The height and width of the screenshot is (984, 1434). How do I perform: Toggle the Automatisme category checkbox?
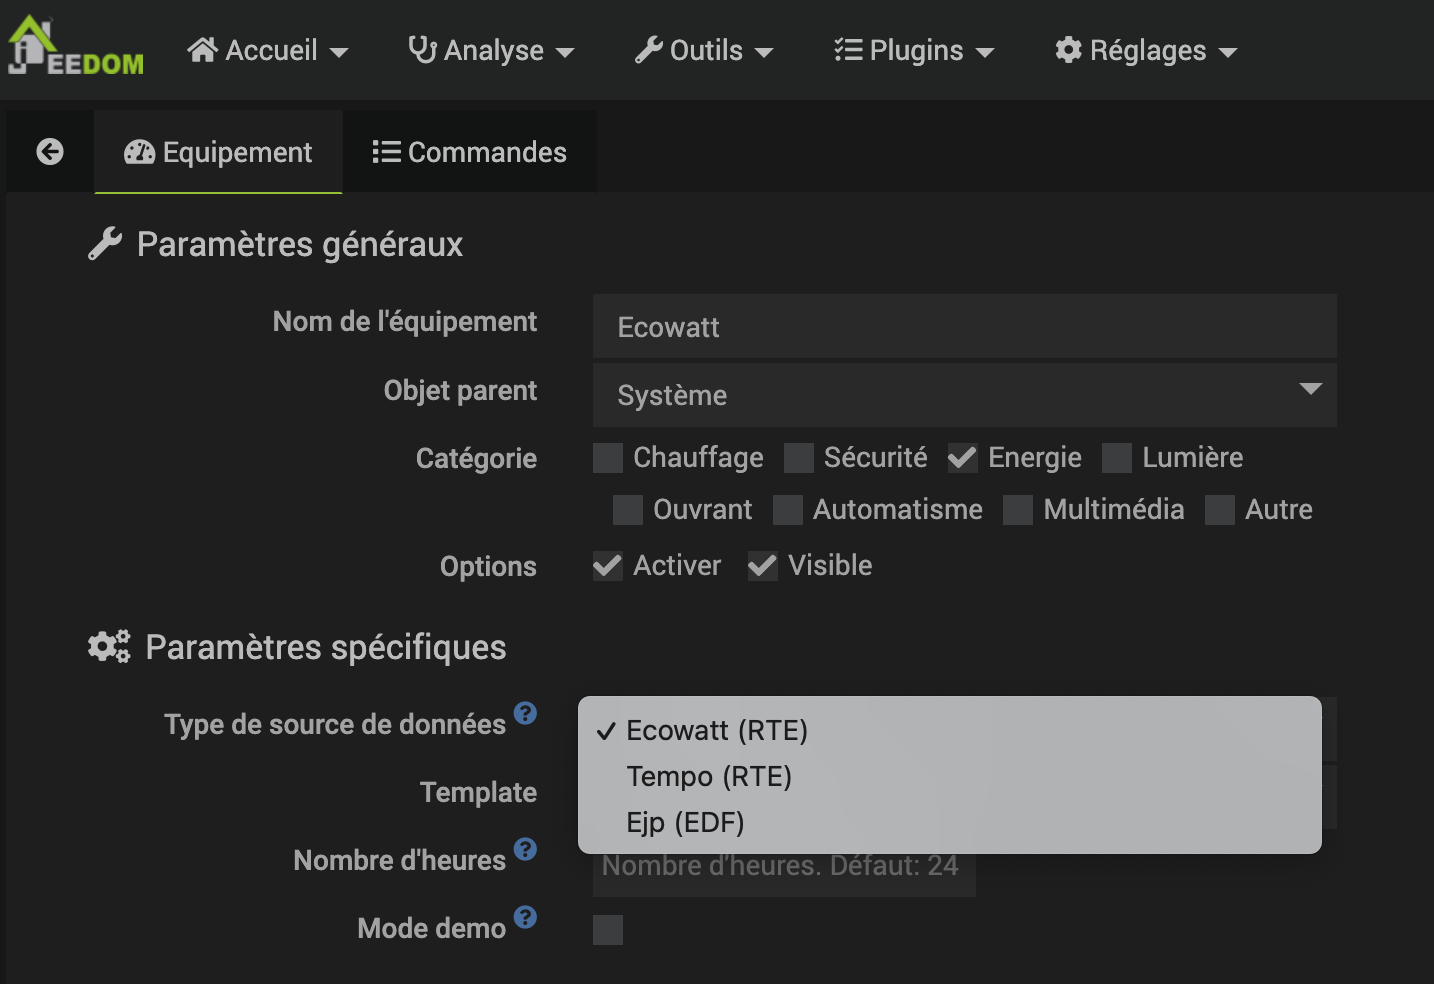788,510
